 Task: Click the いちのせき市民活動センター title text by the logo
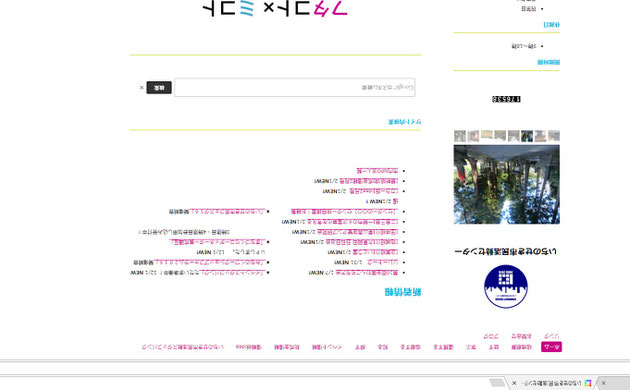505,251
